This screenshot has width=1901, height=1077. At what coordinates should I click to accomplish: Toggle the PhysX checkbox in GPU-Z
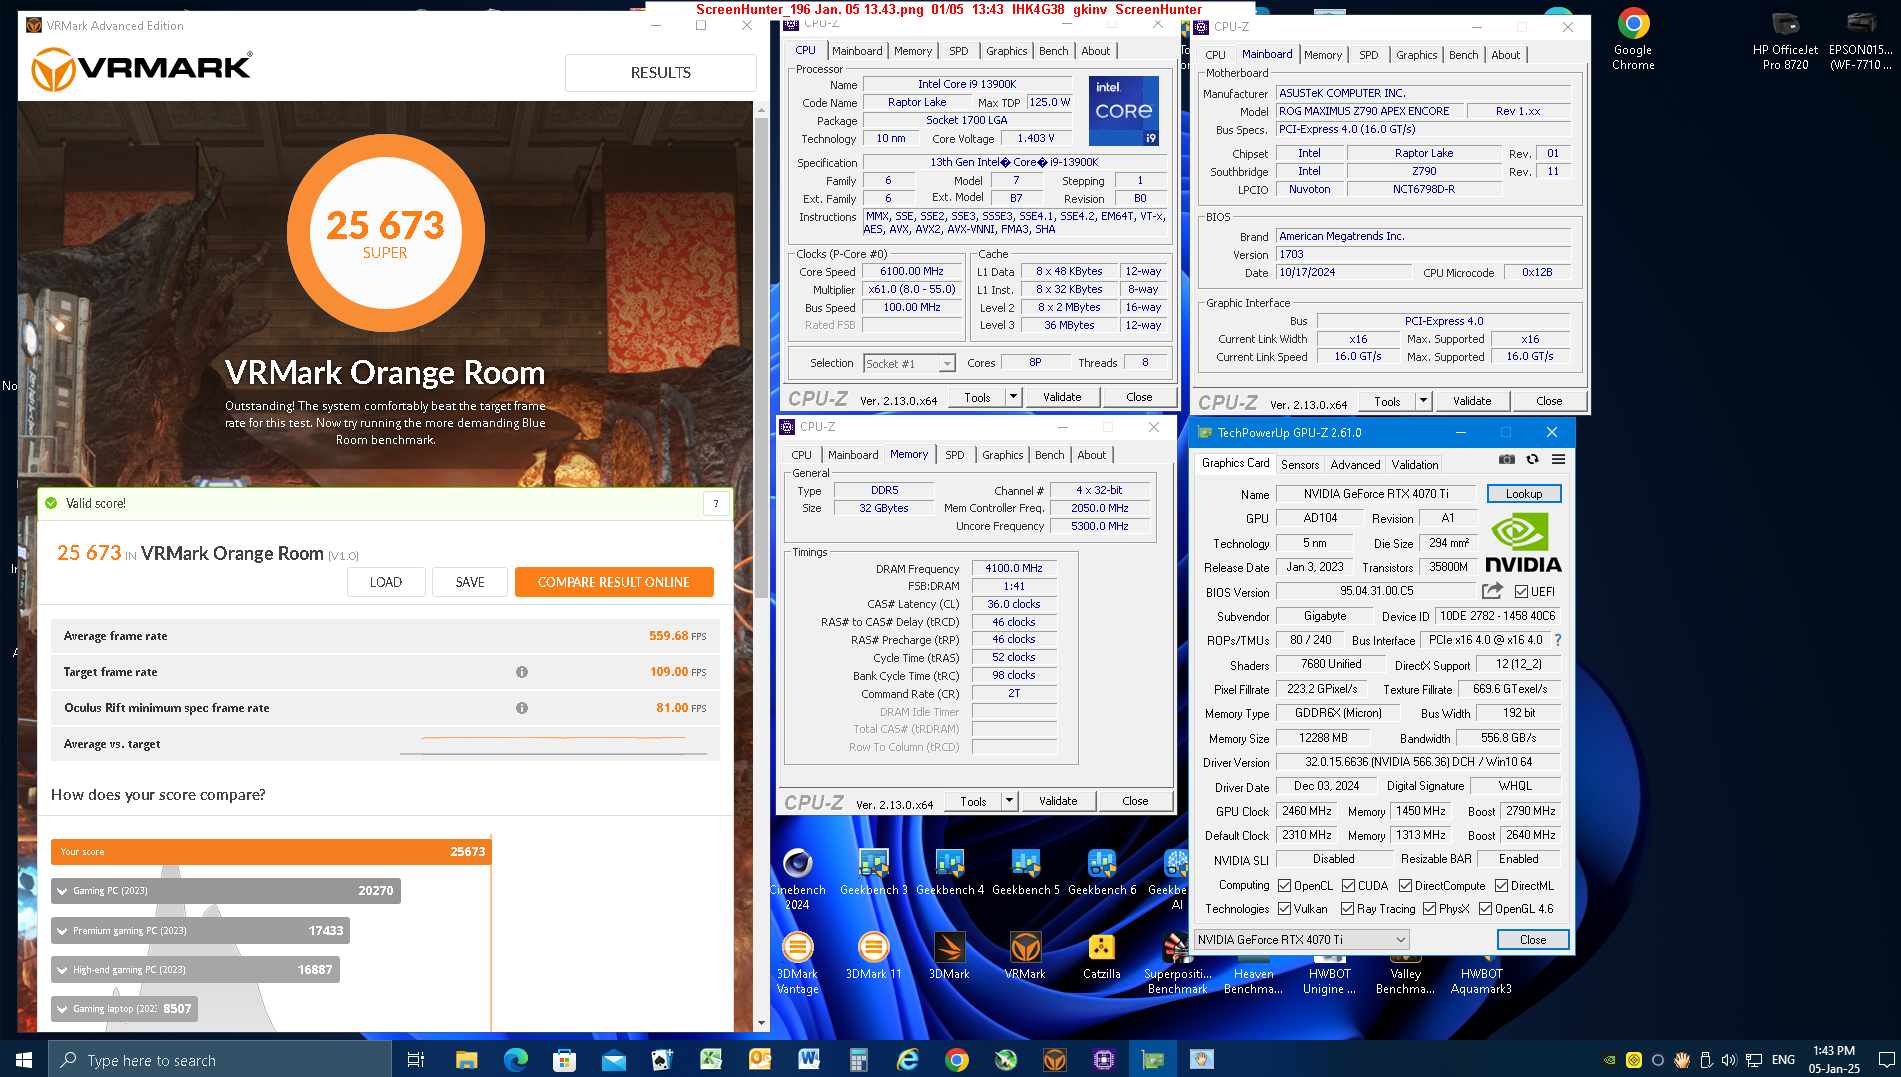click(1429, 908)
